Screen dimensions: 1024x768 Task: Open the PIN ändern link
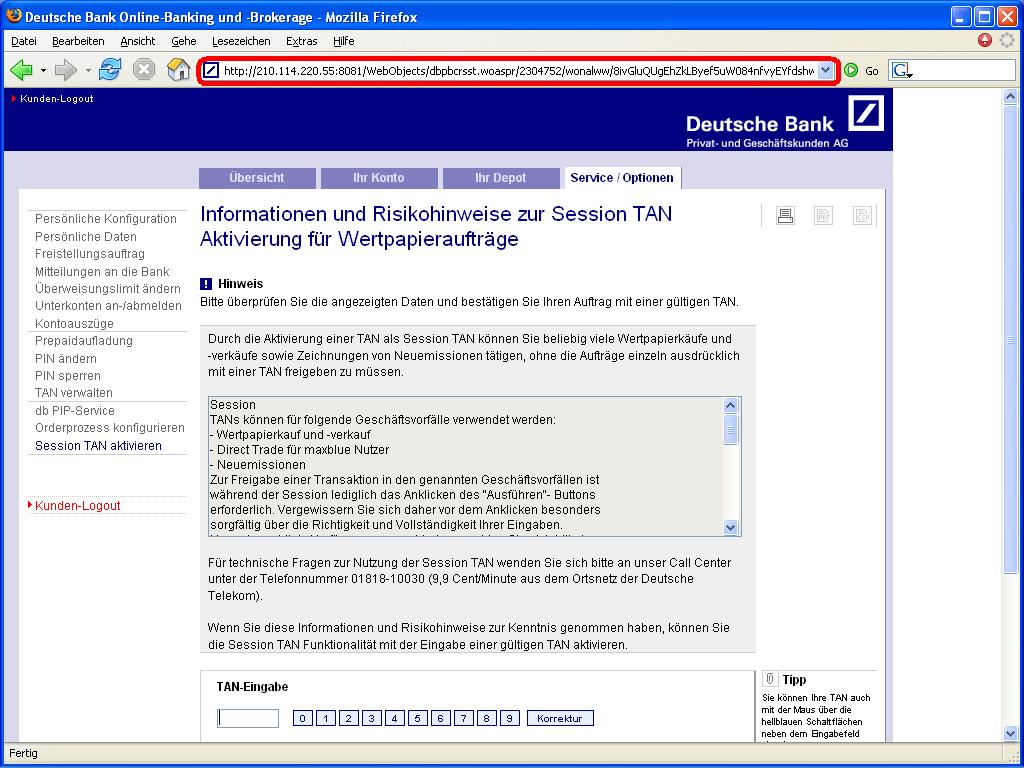pos(66,359)
